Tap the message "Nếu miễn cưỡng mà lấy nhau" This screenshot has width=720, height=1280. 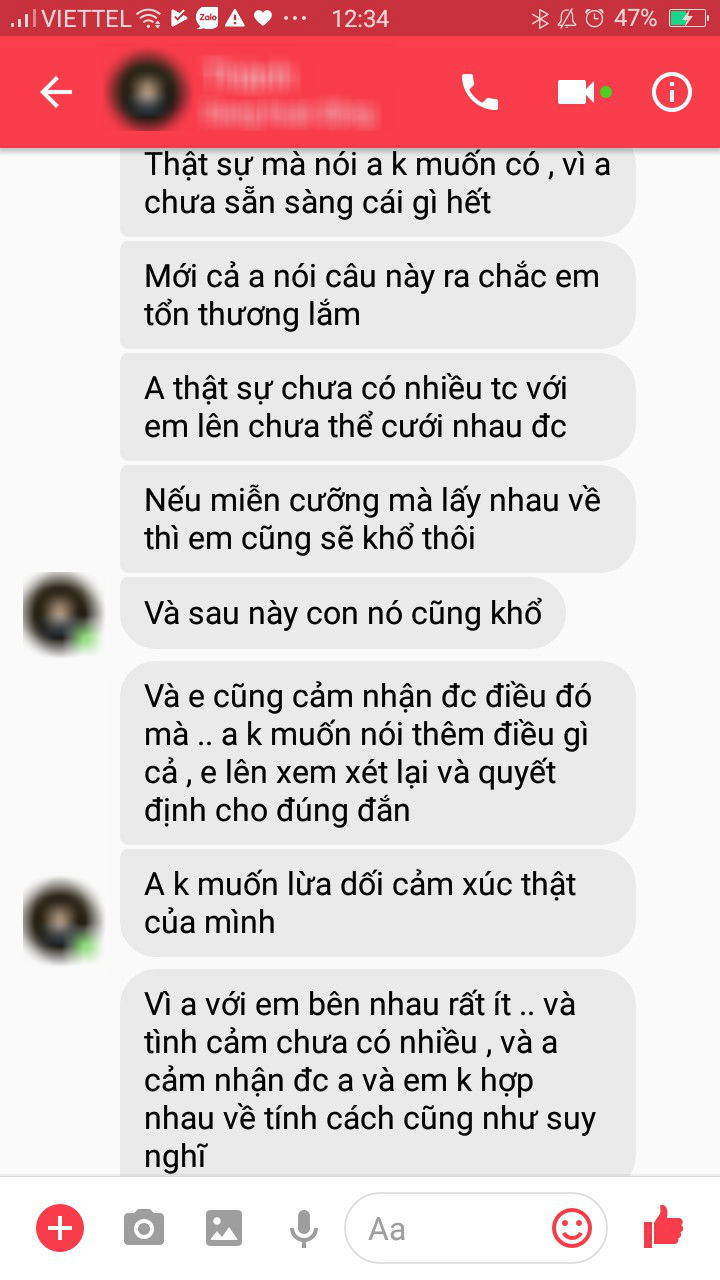(x=378, y=519)
